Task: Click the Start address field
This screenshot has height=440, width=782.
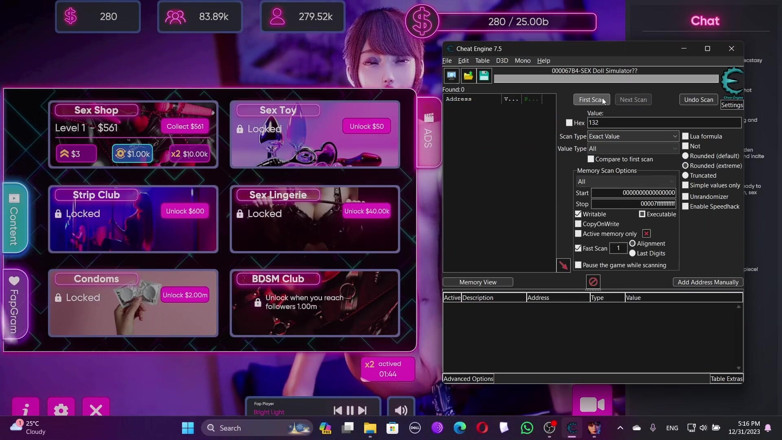Action: click(634, 193)
